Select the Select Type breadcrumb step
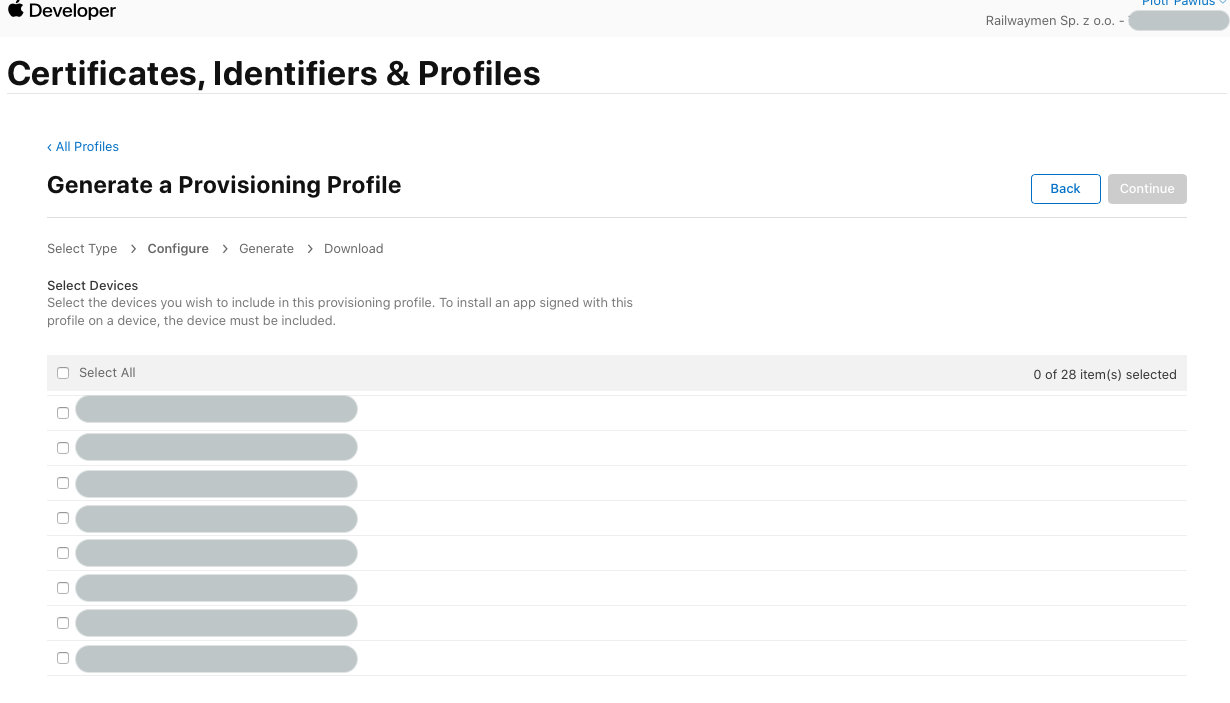1230x703 pixels. pyautogui.click(x=82, y=249)
